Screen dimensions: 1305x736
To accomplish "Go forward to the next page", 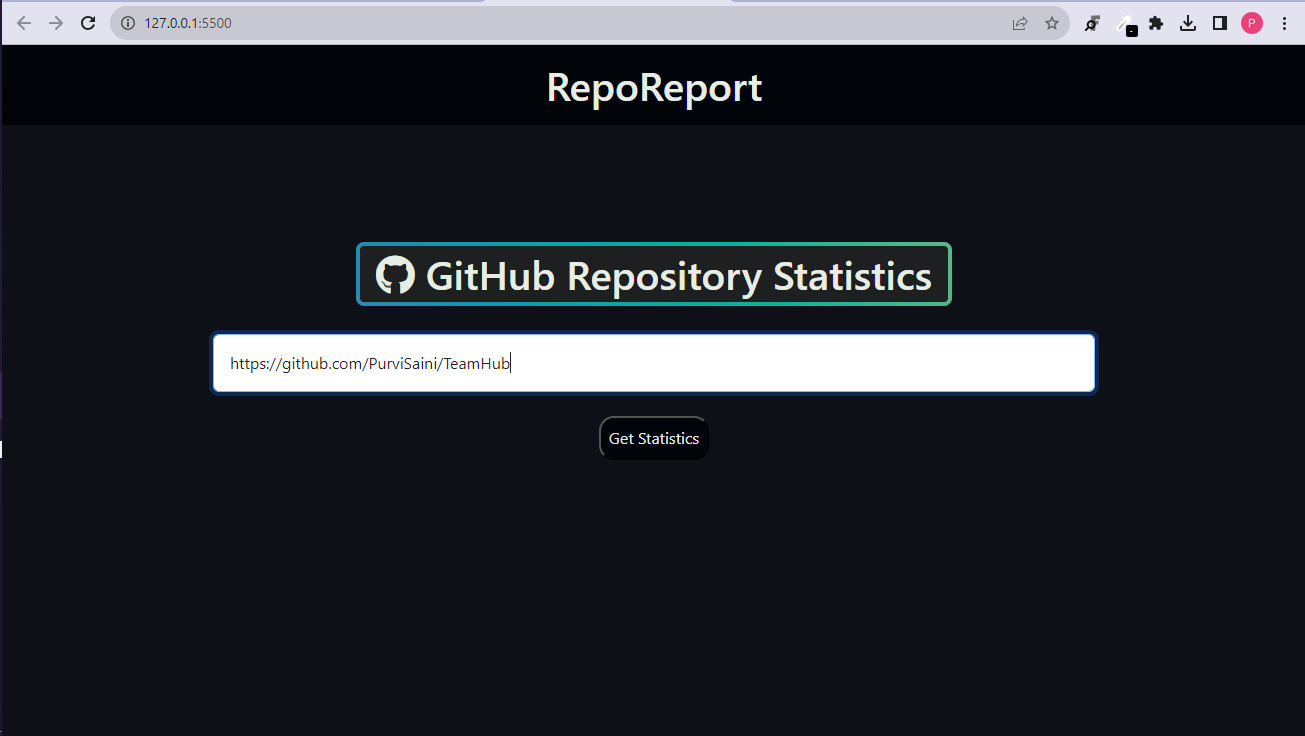I will [x=56, y=23].
